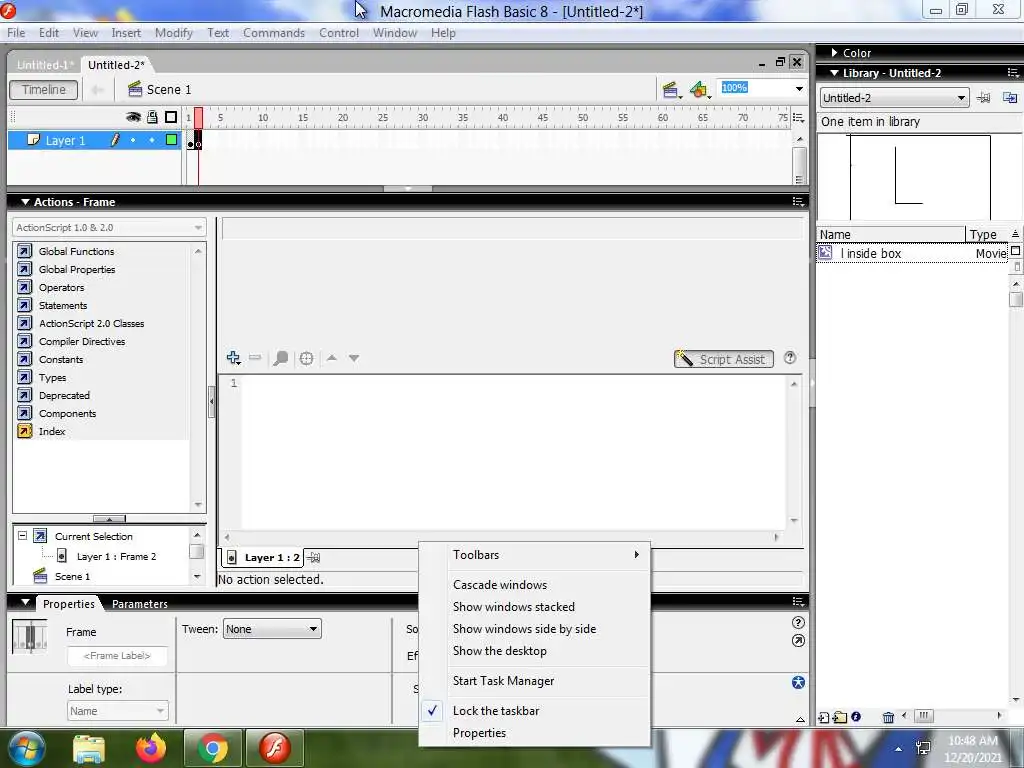Toggle Layer 1 lock dot
1024x768 pixels.
tap(152, 140)
